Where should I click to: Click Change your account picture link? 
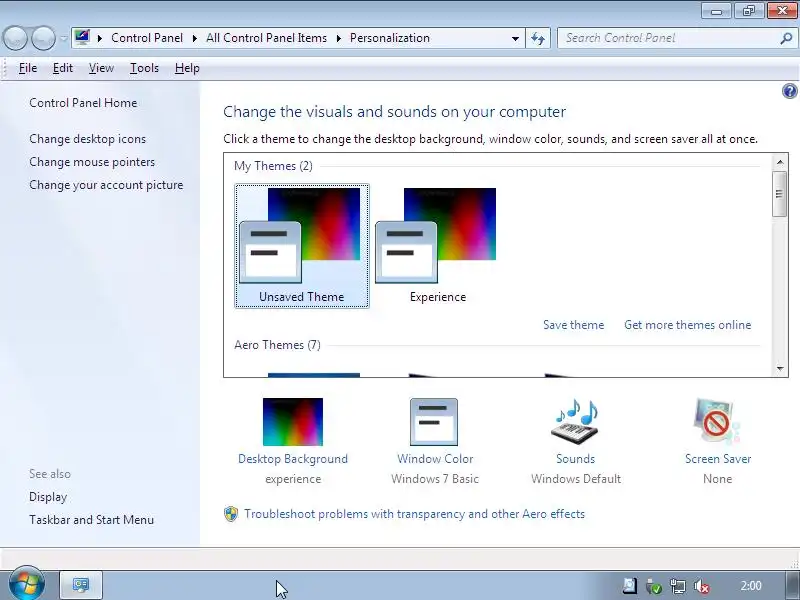[106, 185]
